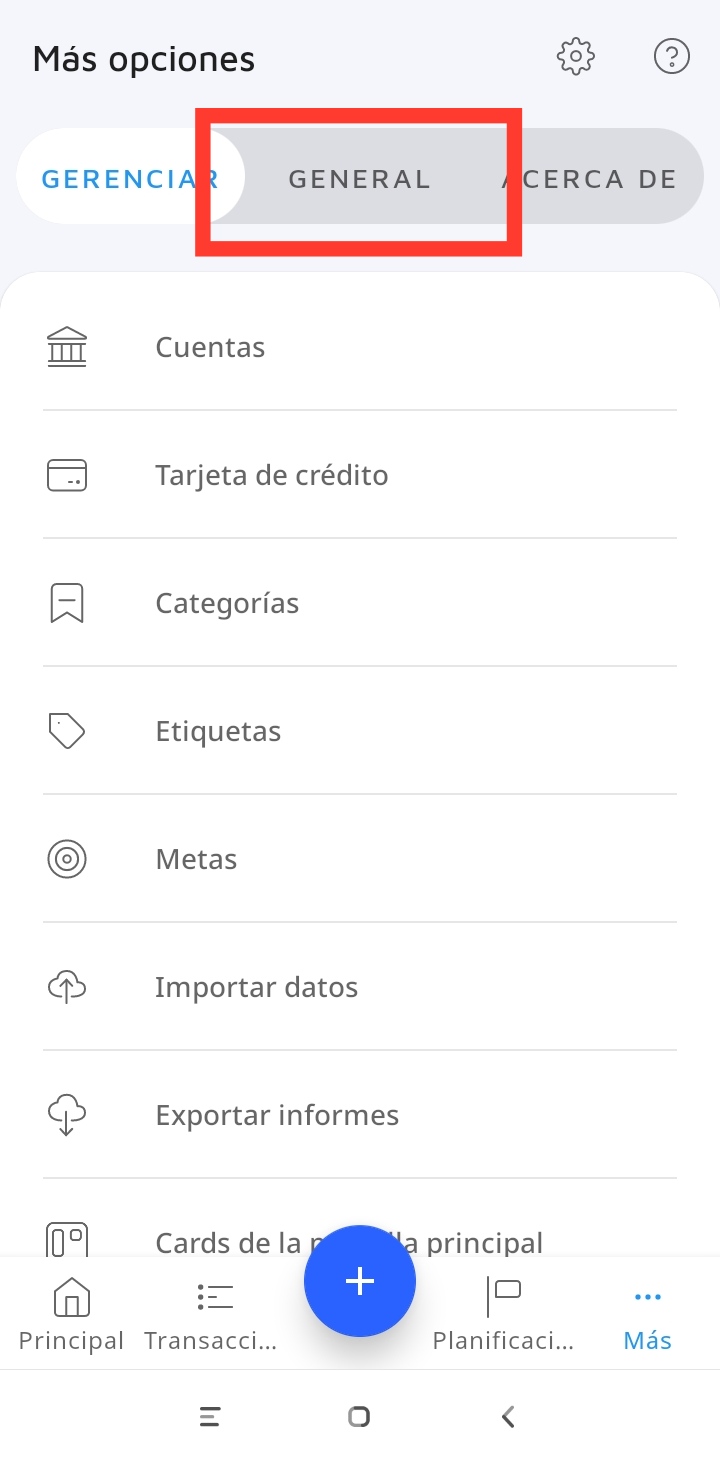Tap the help question mark icon

point(671,57)
